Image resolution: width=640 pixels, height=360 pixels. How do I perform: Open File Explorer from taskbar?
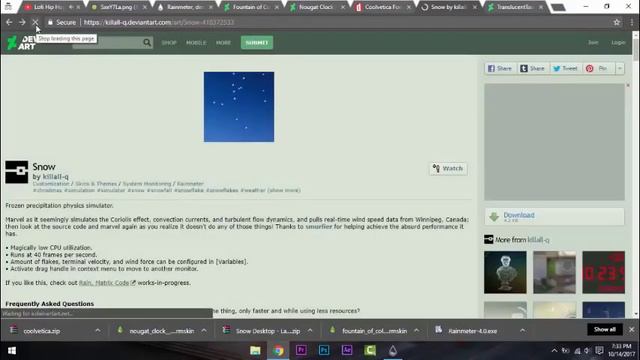pyautogui.click(x=256, y=351)
